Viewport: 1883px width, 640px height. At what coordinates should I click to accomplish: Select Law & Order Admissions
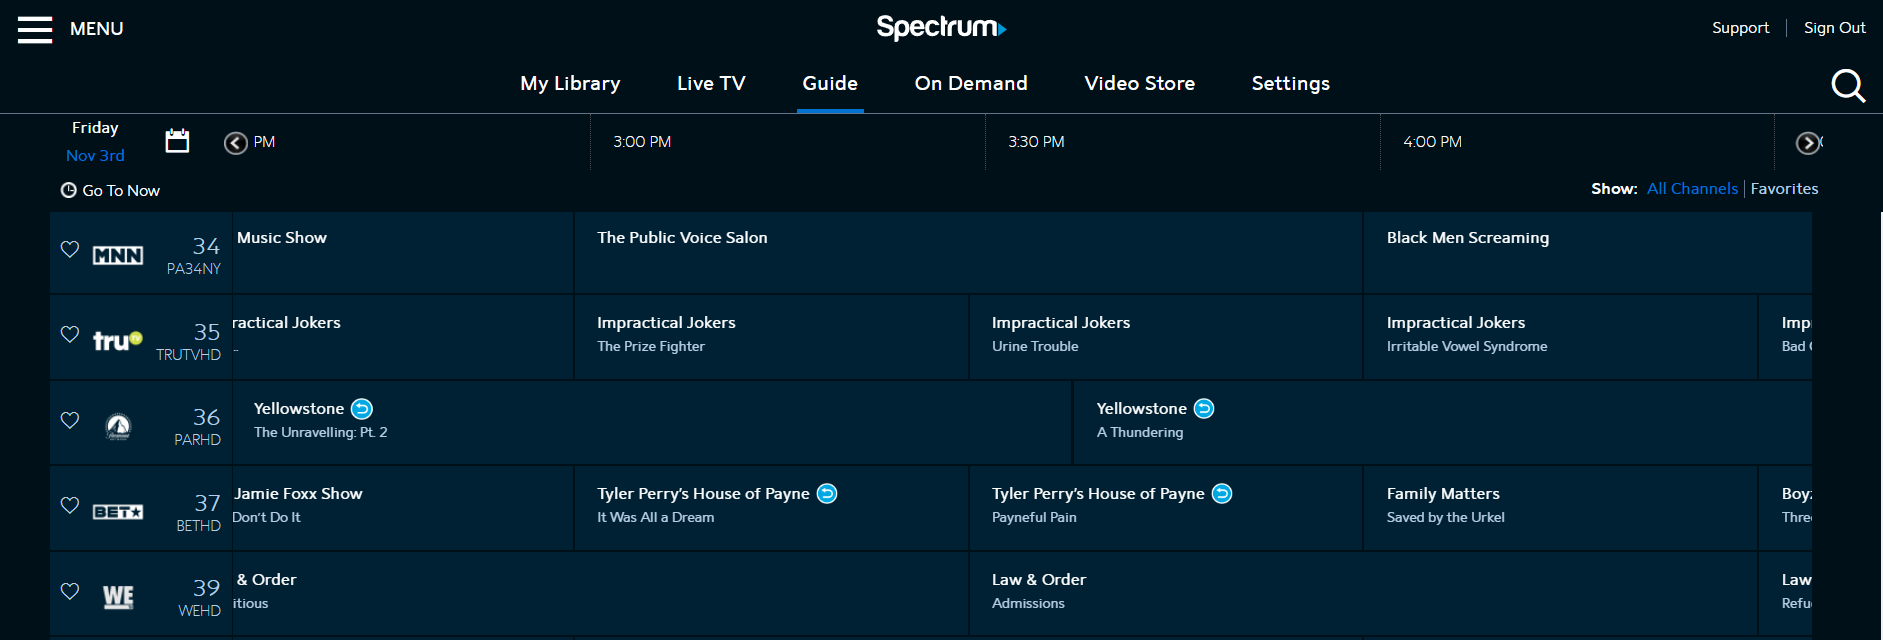pyautogui.click(x=1363, y=593)
